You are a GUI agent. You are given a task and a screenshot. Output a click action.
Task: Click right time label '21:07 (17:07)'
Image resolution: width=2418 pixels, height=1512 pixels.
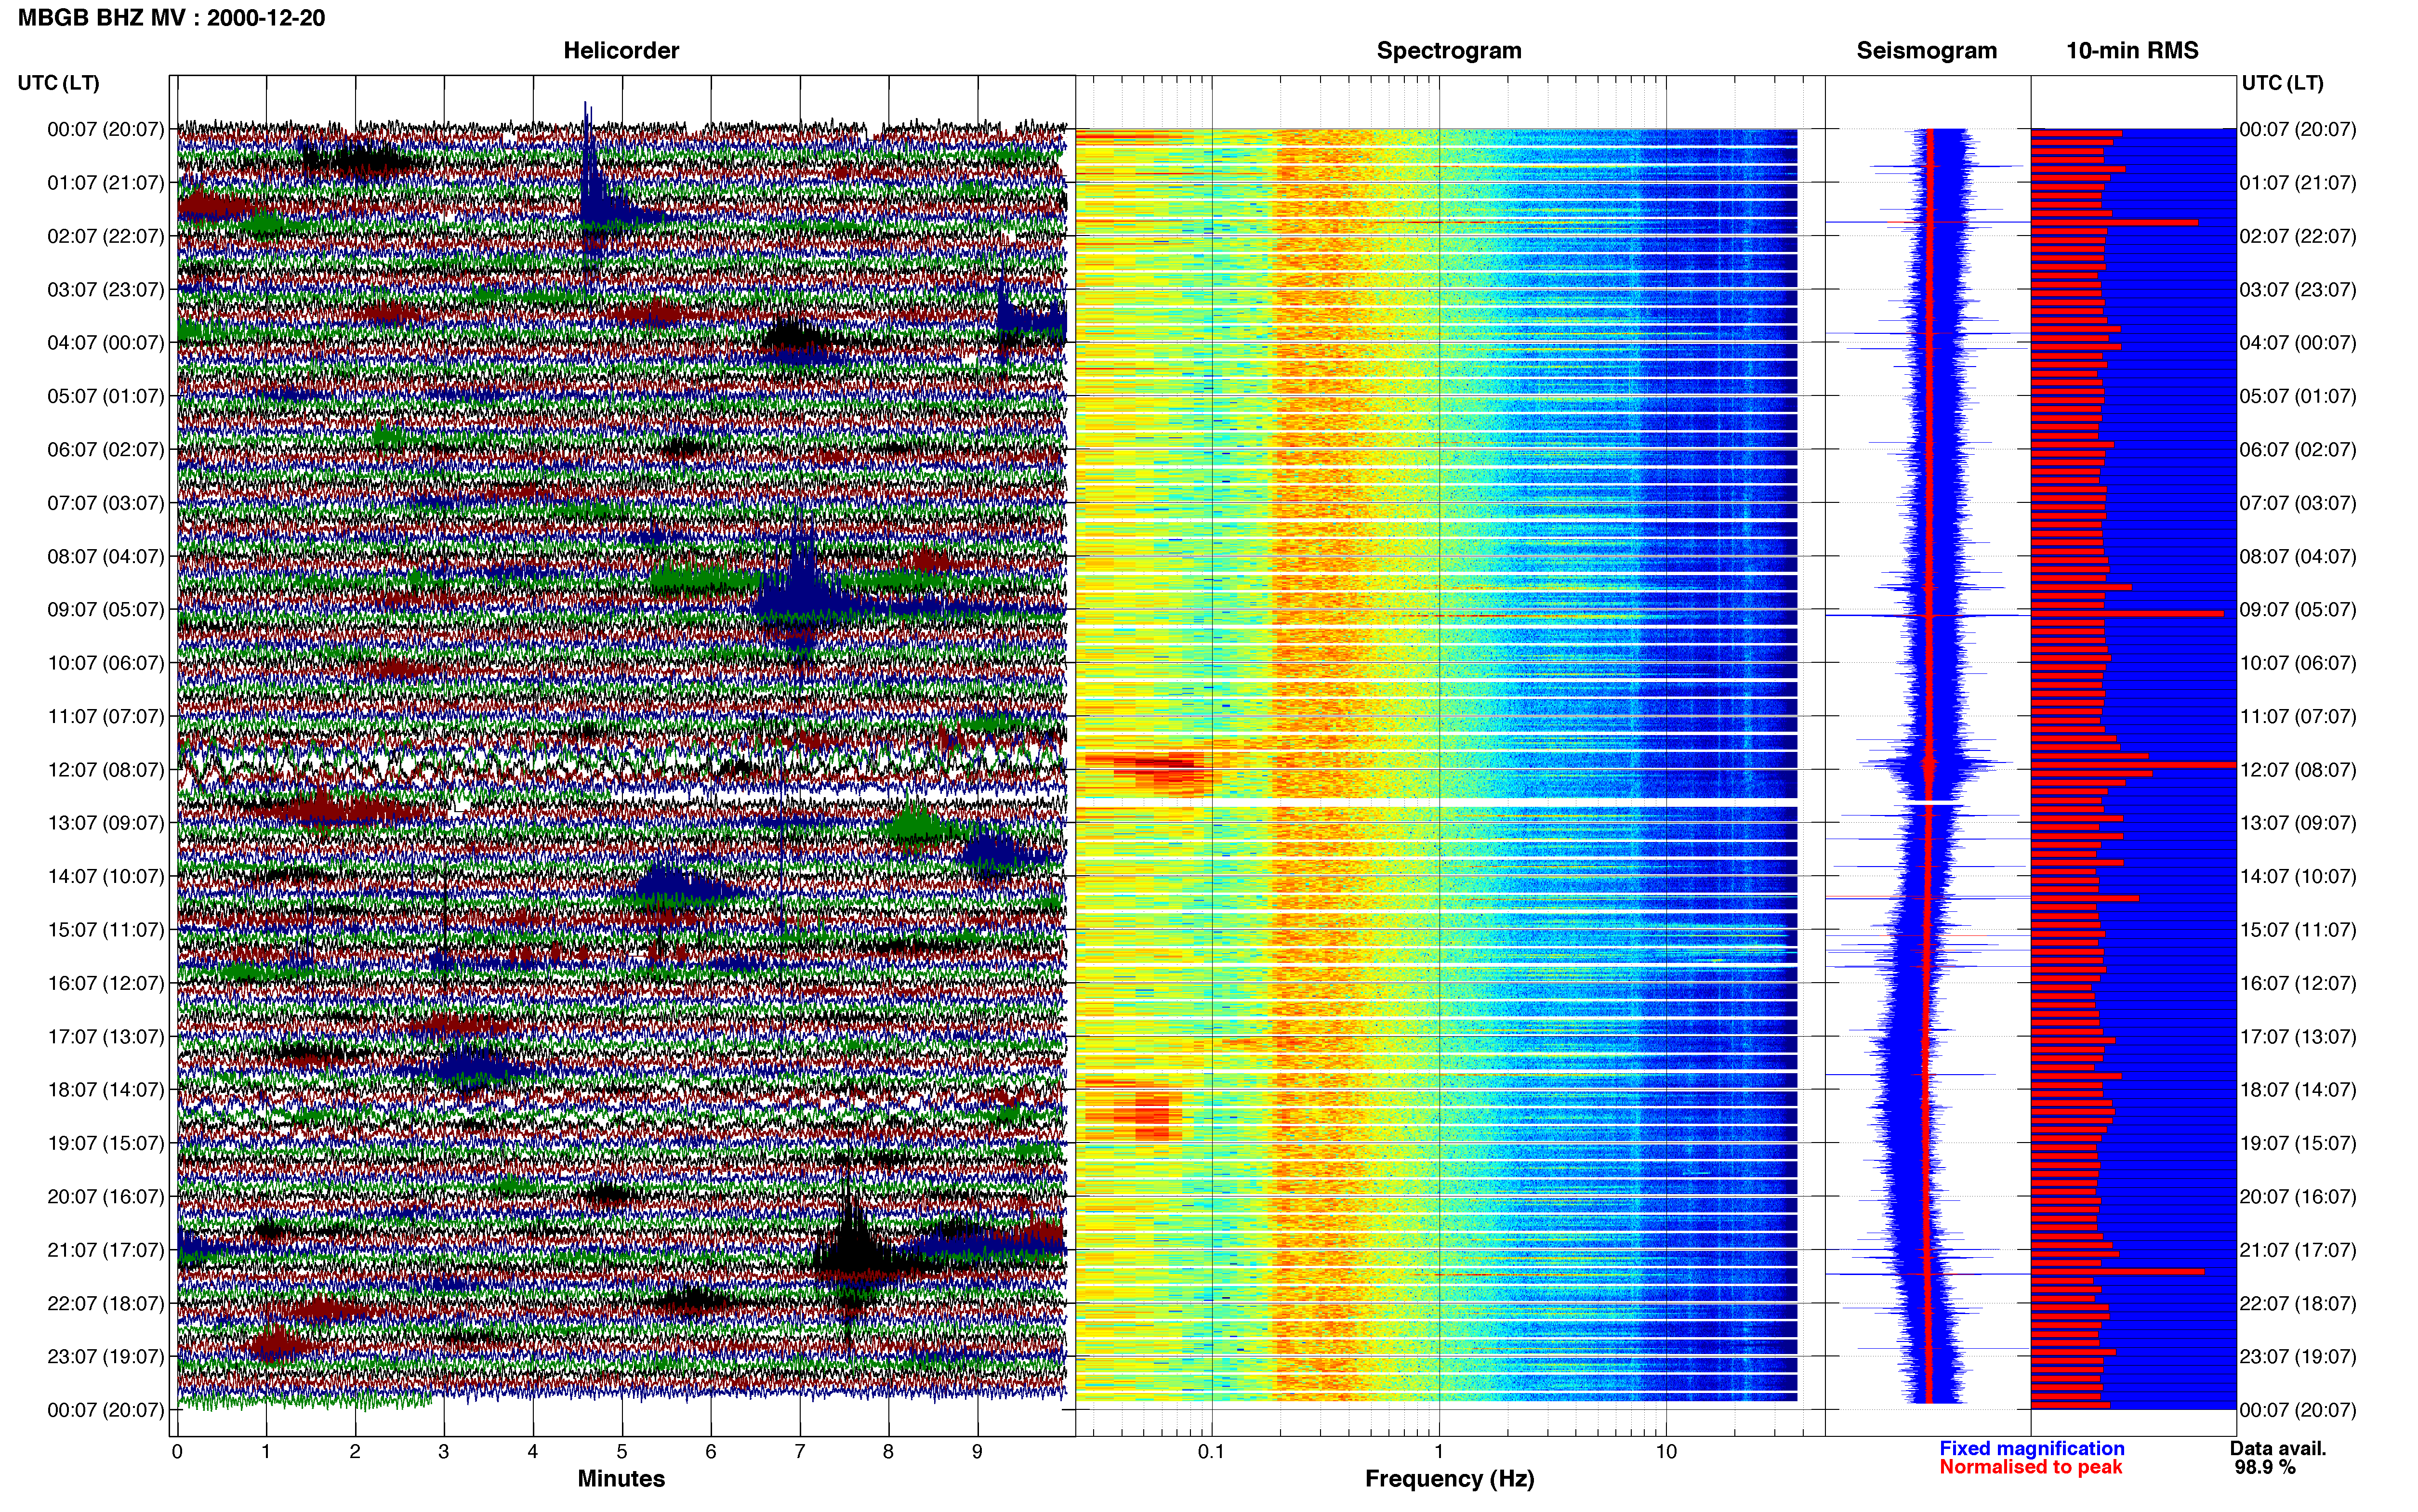(2298, 1249)
